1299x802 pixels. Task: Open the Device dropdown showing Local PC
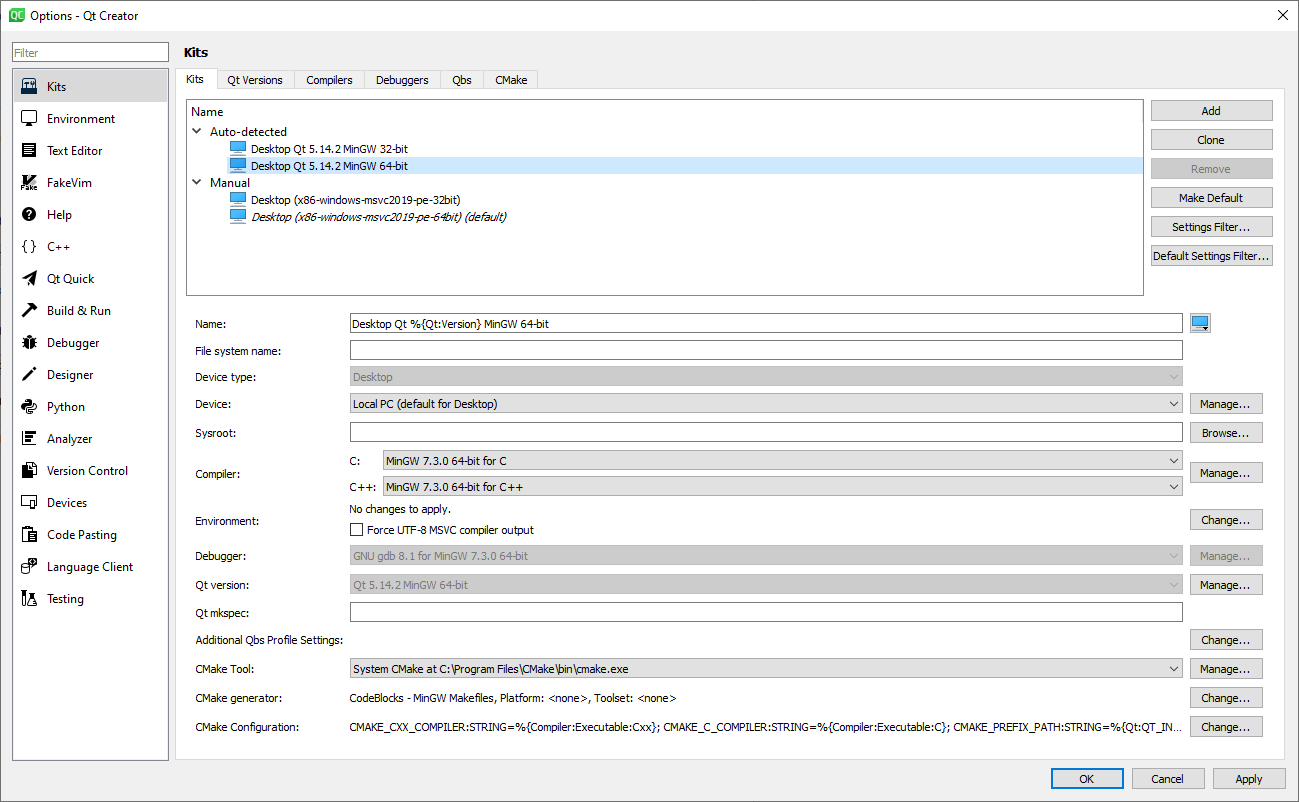pyautogui.click(x=766, y=404)
